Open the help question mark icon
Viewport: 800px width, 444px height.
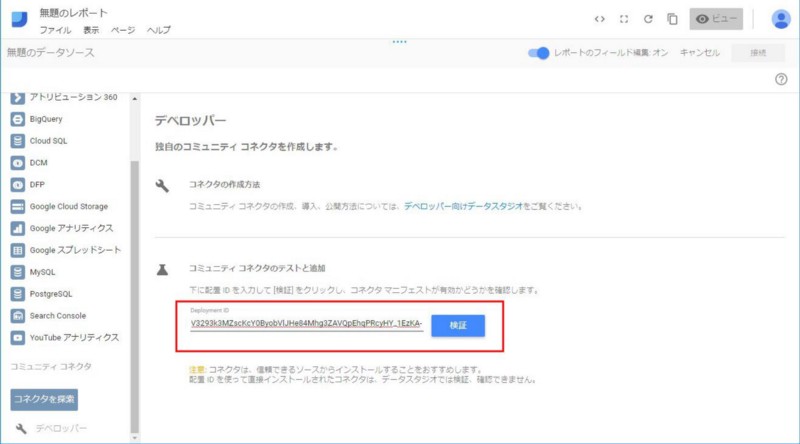(x=781, y=79)
